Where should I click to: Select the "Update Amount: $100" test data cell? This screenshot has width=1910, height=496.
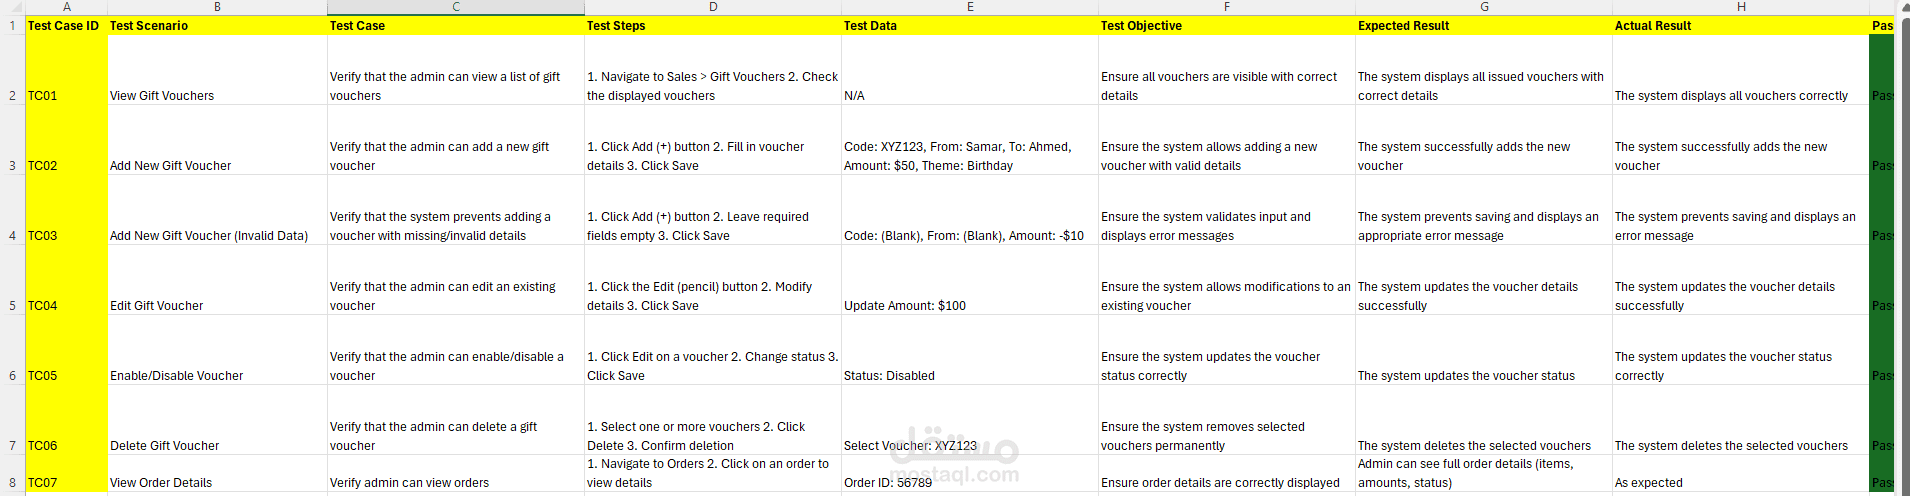969,306
